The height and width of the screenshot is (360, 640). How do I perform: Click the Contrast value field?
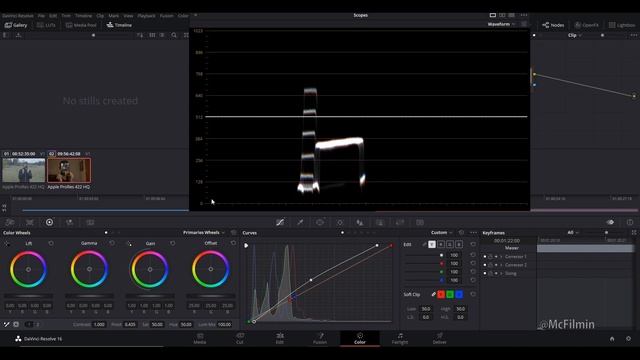click(99, 324)
